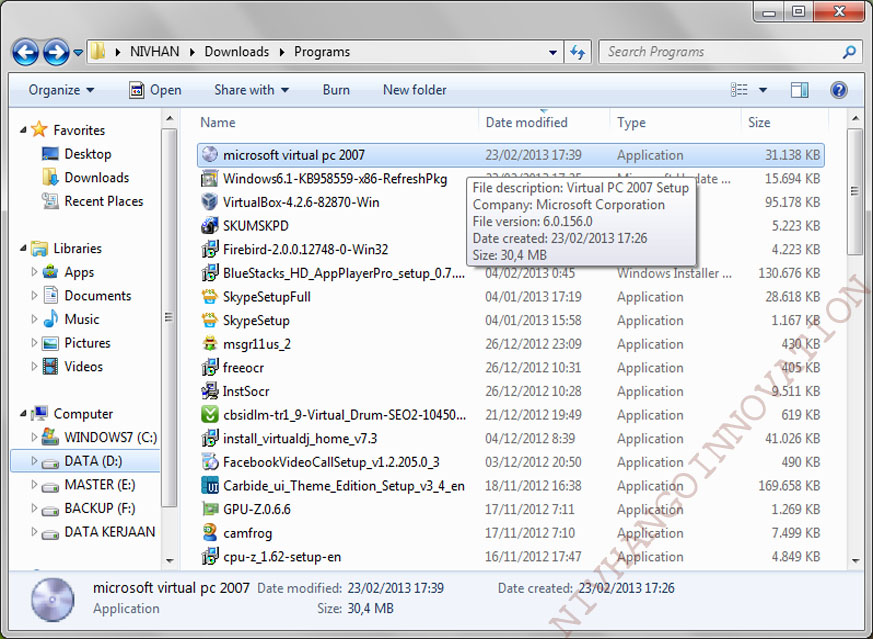
Task: Toggle the preview pane button
Action: point(800,90)
